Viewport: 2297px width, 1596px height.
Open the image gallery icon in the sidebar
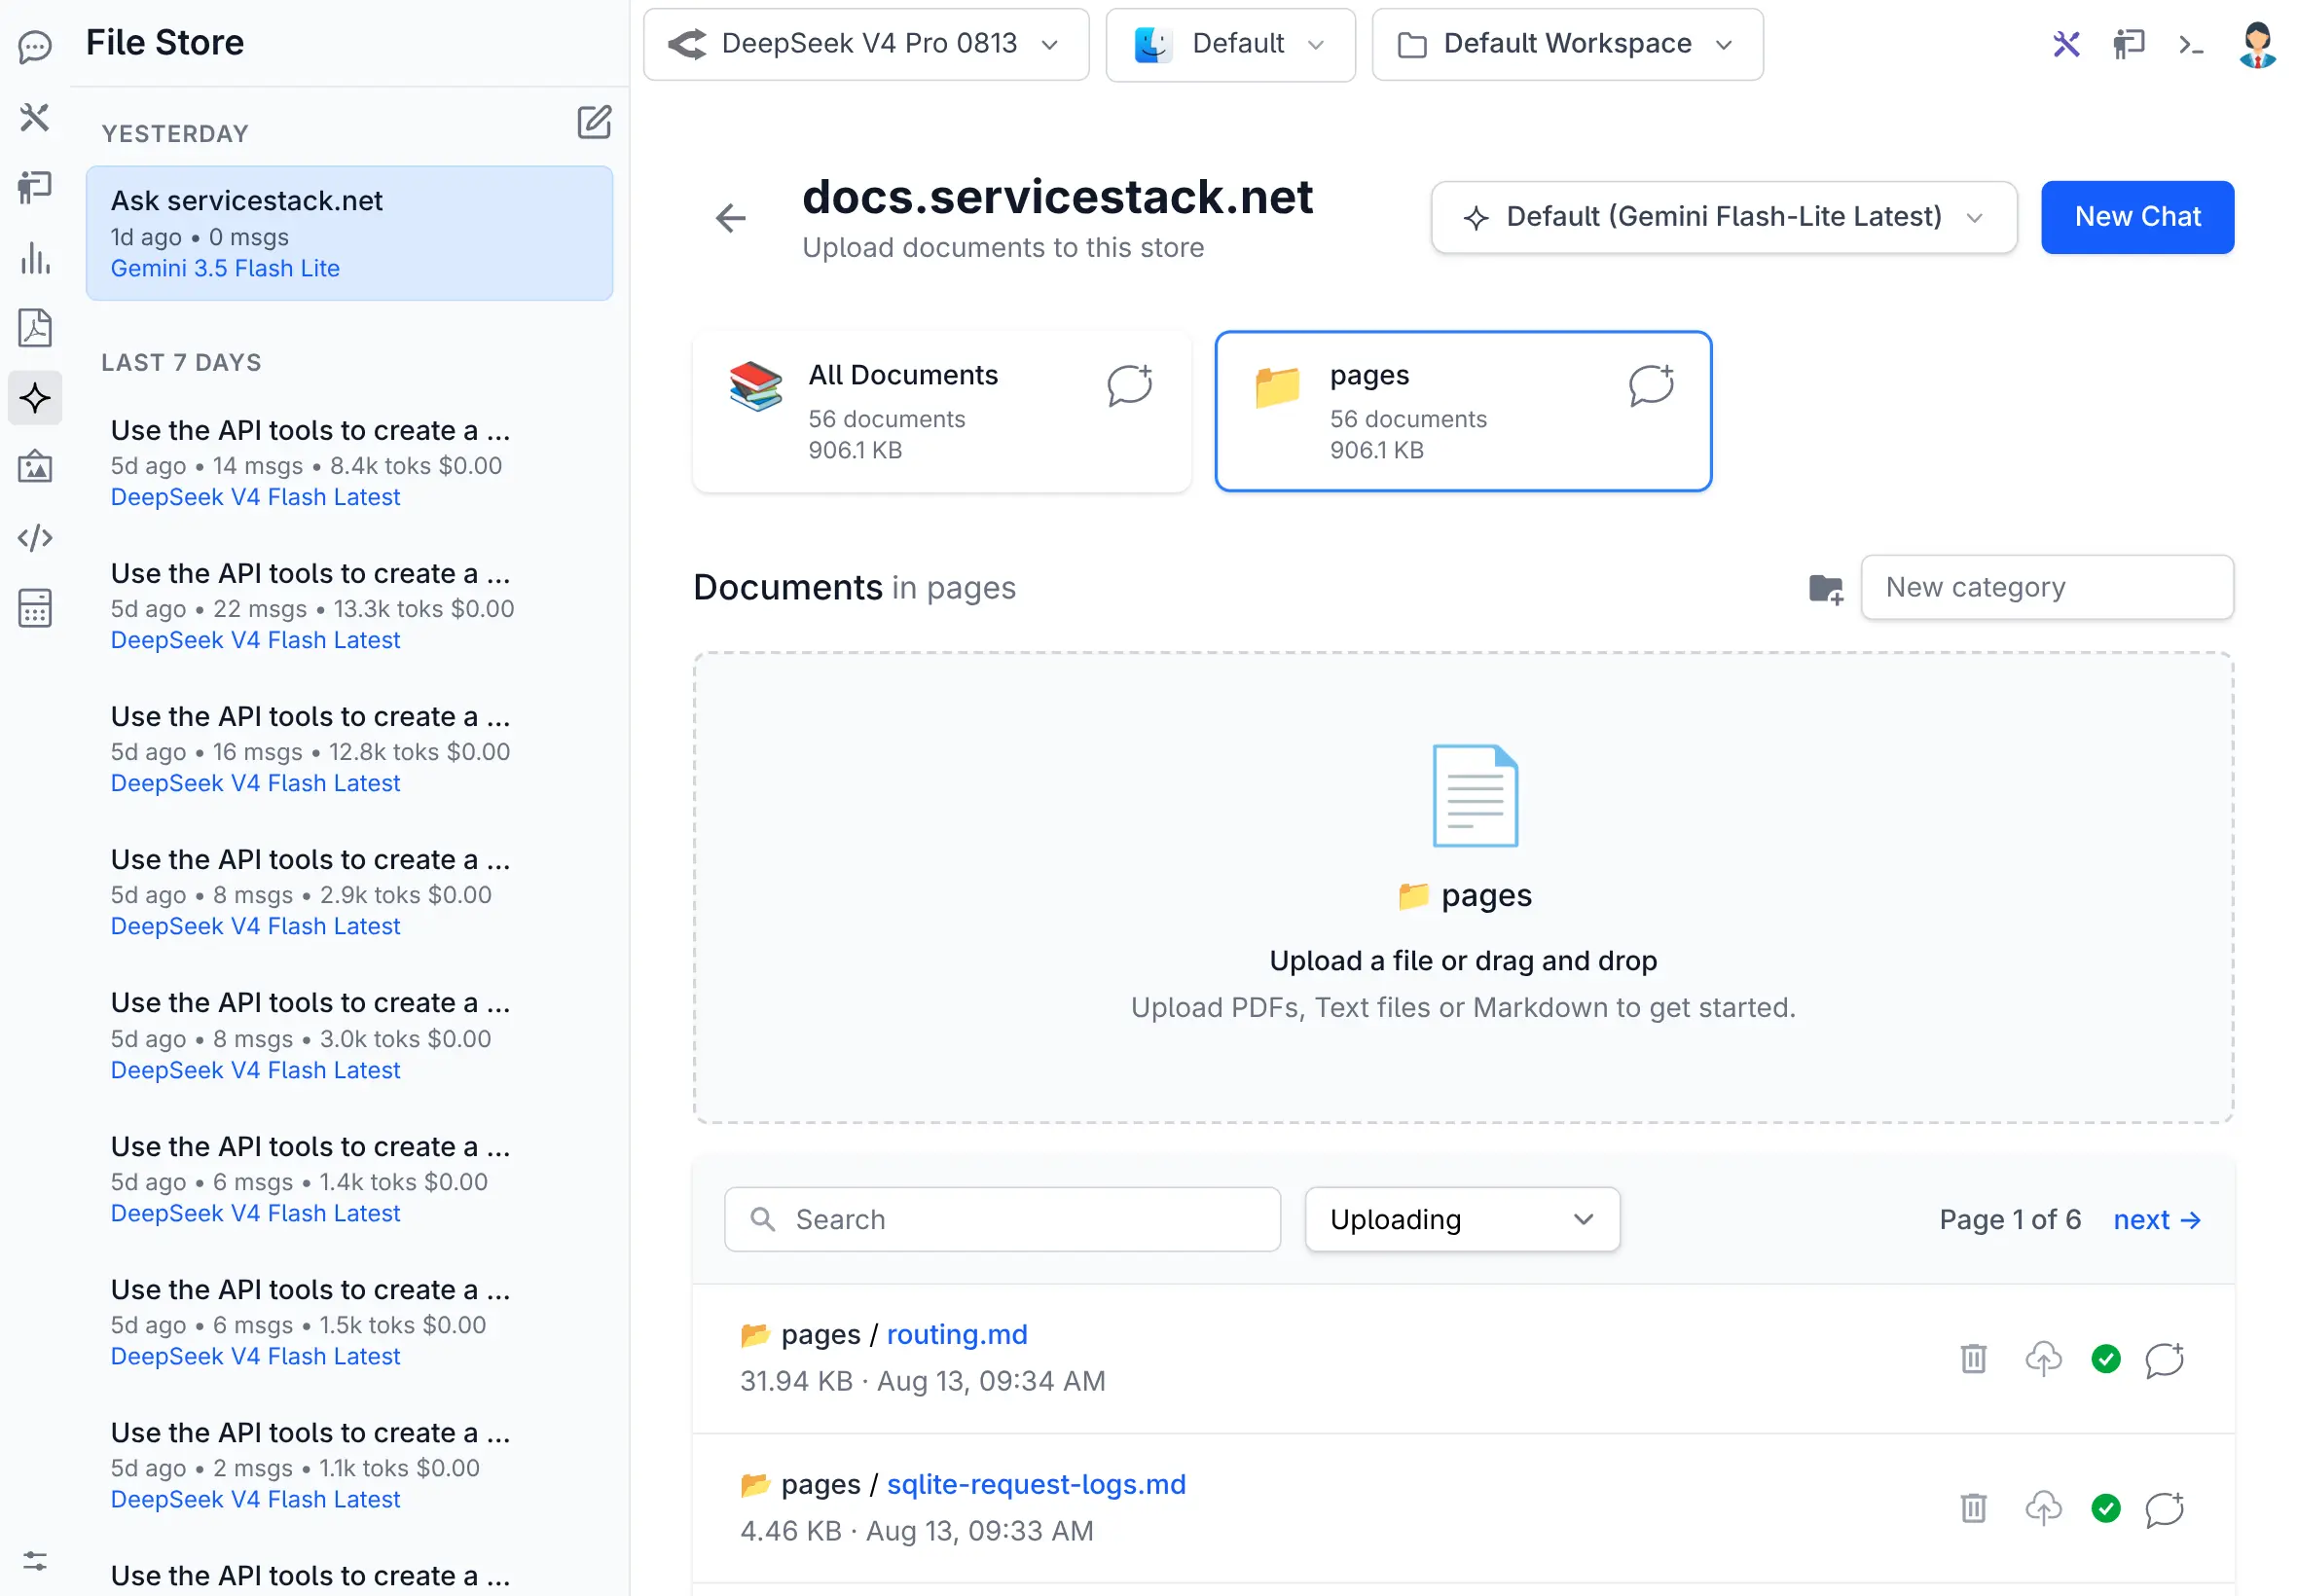tap(35, 467)
